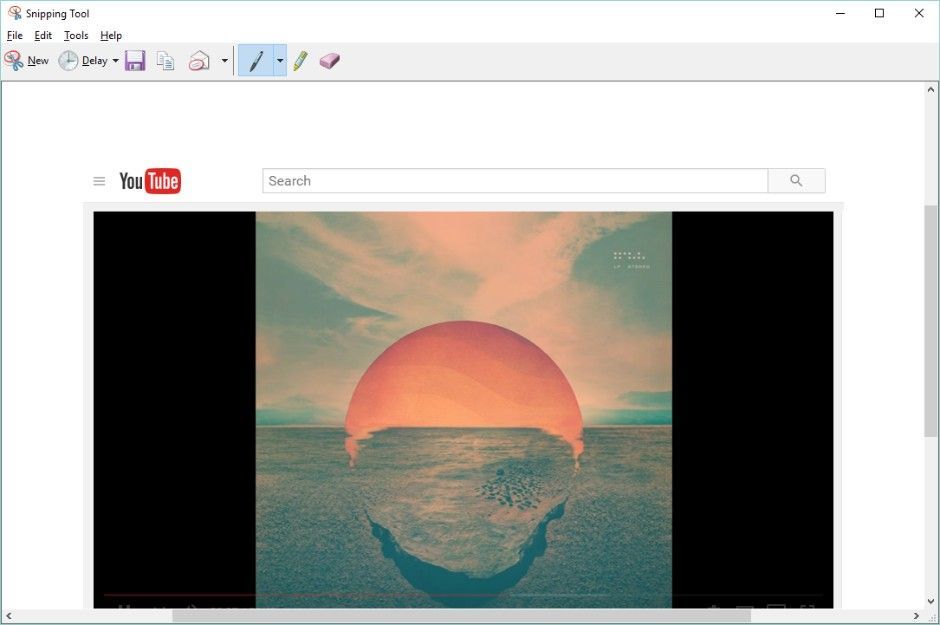Close the Snipping Tool window
Screen dimensions: 940x625
919,13
